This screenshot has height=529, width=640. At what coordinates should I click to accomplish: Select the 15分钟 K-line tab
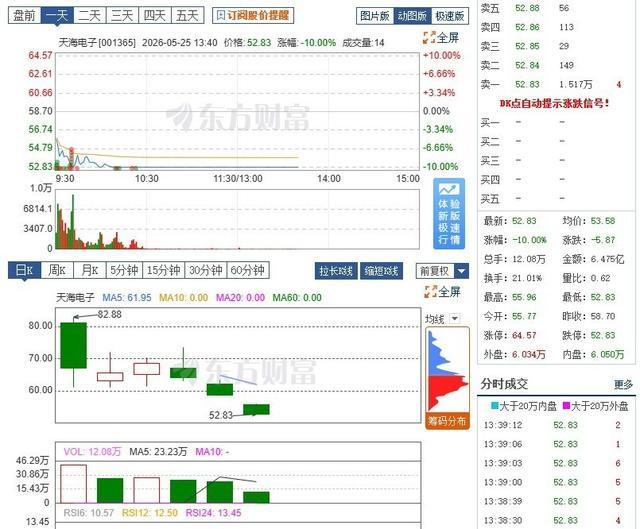pyautogui.click(x=163, y=270)
